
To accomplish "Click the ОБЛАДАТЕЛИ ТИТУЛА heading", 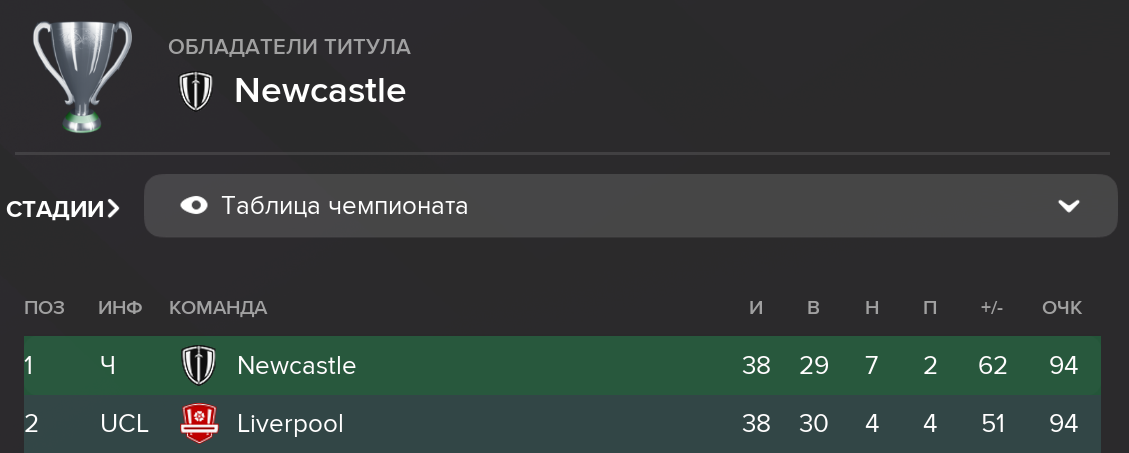I will click(x=289, y=48).
